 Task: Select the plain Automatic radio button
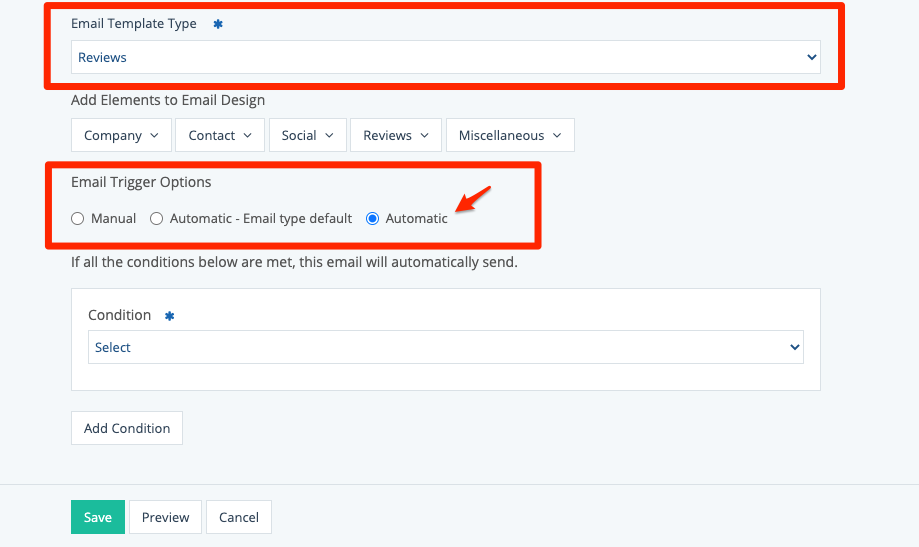373,218
